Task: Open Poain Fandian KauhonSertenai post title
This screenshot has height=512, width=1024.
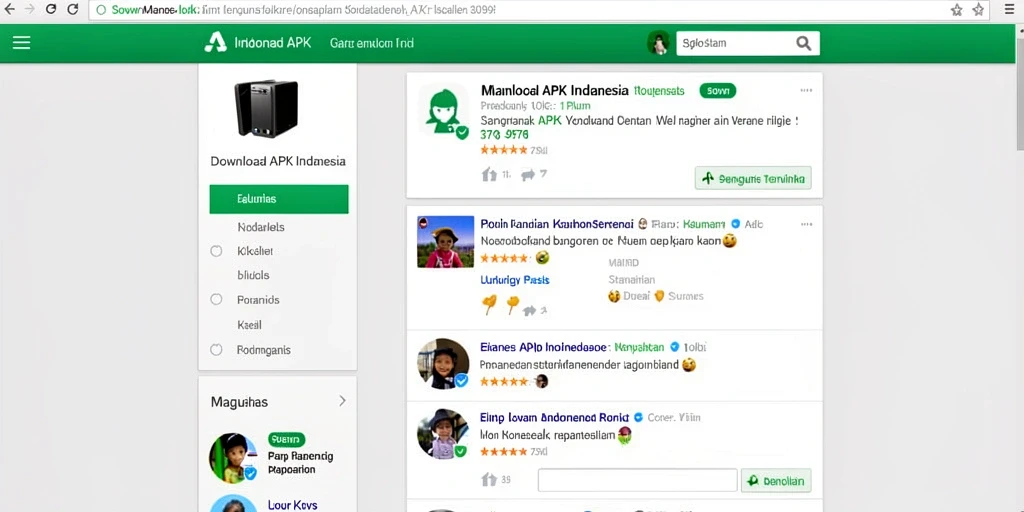Action: coord(557,224)
